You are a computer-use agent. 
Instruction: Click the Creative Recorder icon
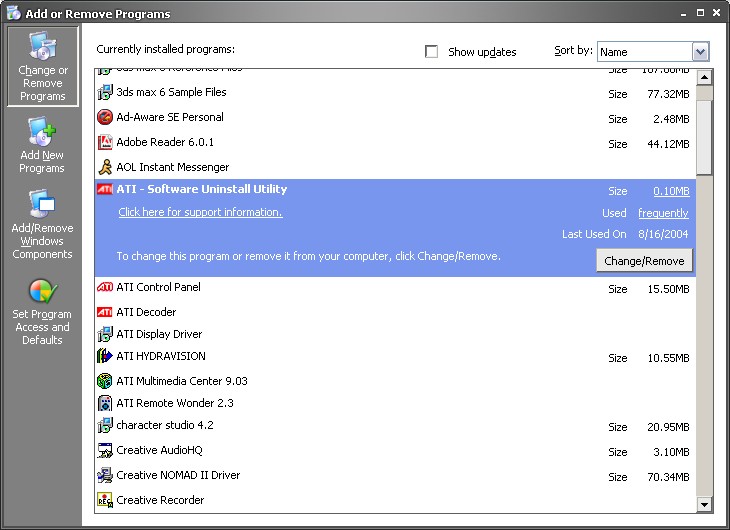pos(105,500)
